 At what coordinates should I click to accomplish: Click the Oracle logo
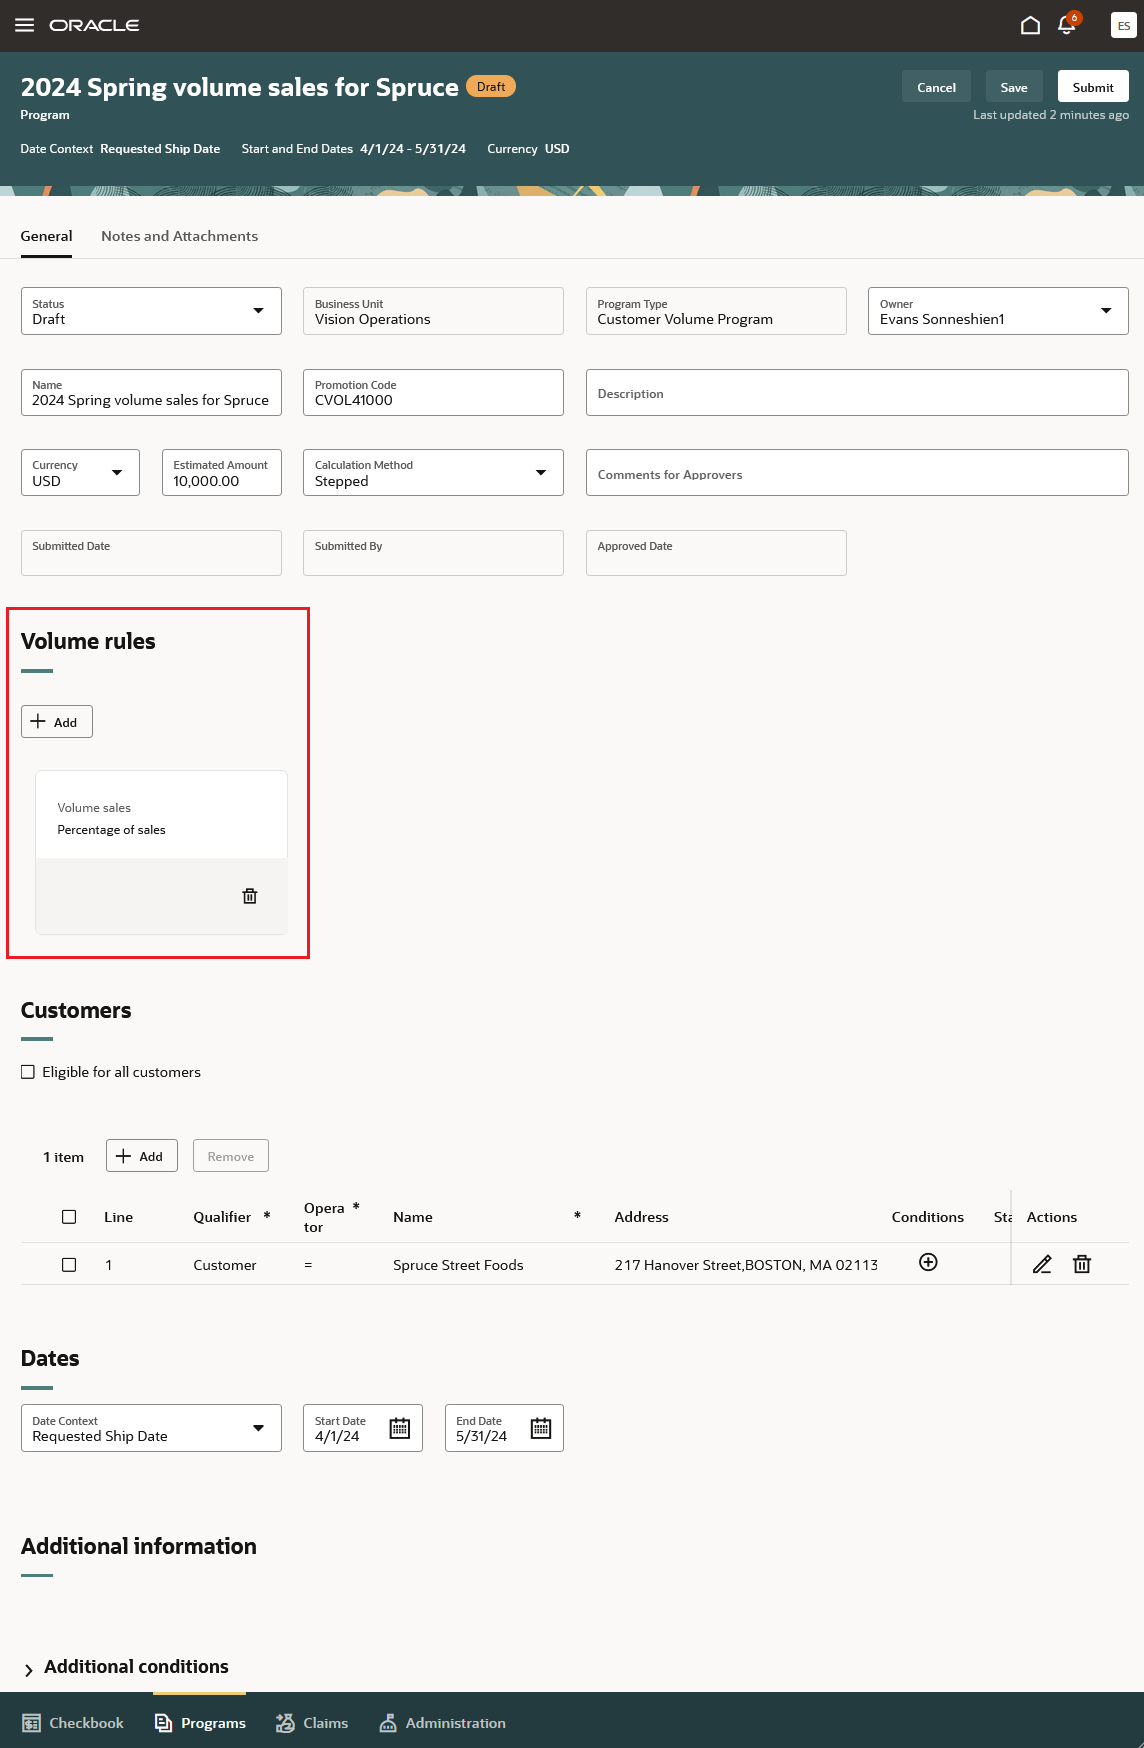pos(94,25)
